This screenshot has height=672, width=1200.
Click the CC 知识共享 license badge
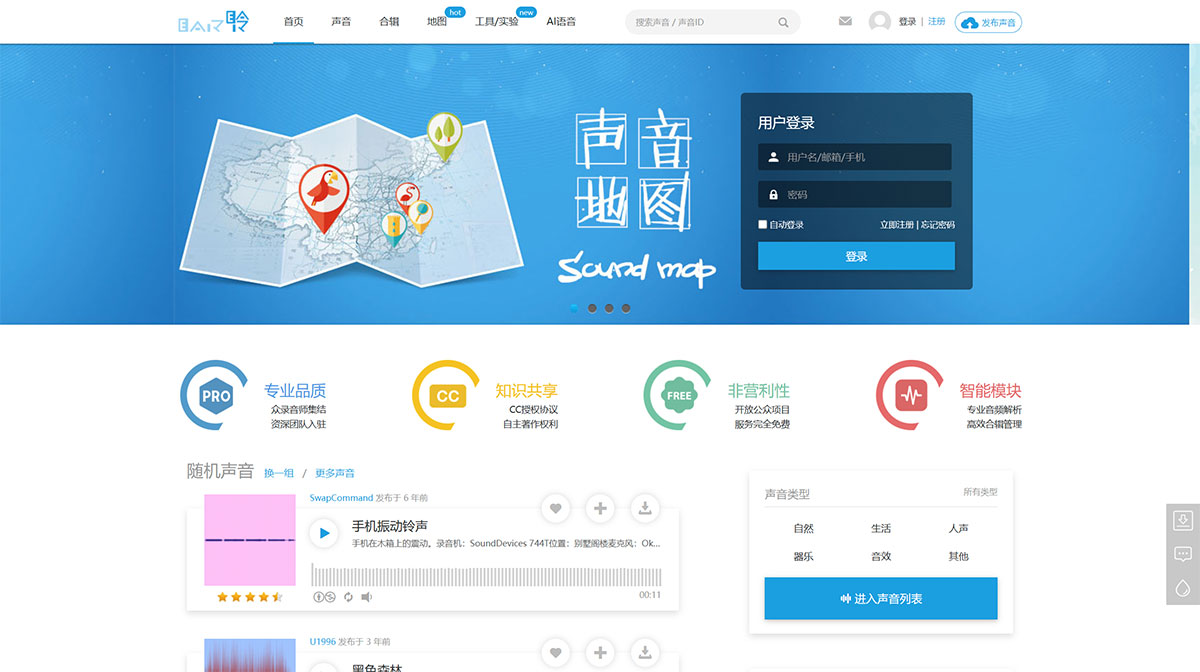tap(444, 394)
